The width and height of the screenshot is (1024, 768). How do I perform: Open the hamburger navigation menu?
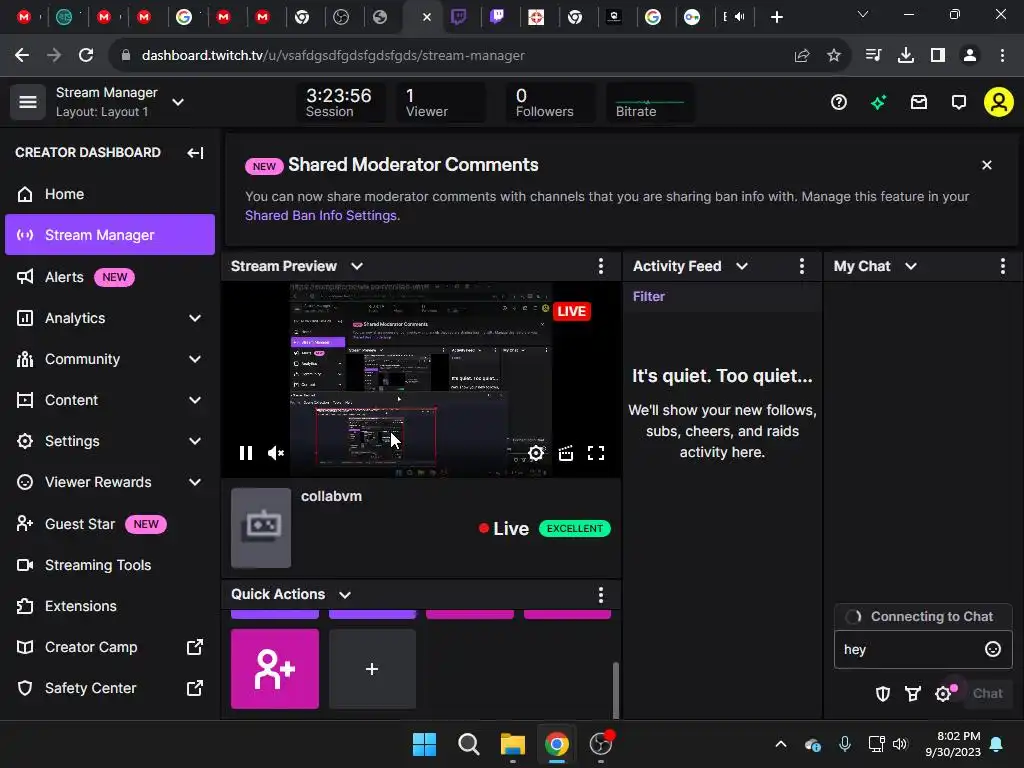27,102
